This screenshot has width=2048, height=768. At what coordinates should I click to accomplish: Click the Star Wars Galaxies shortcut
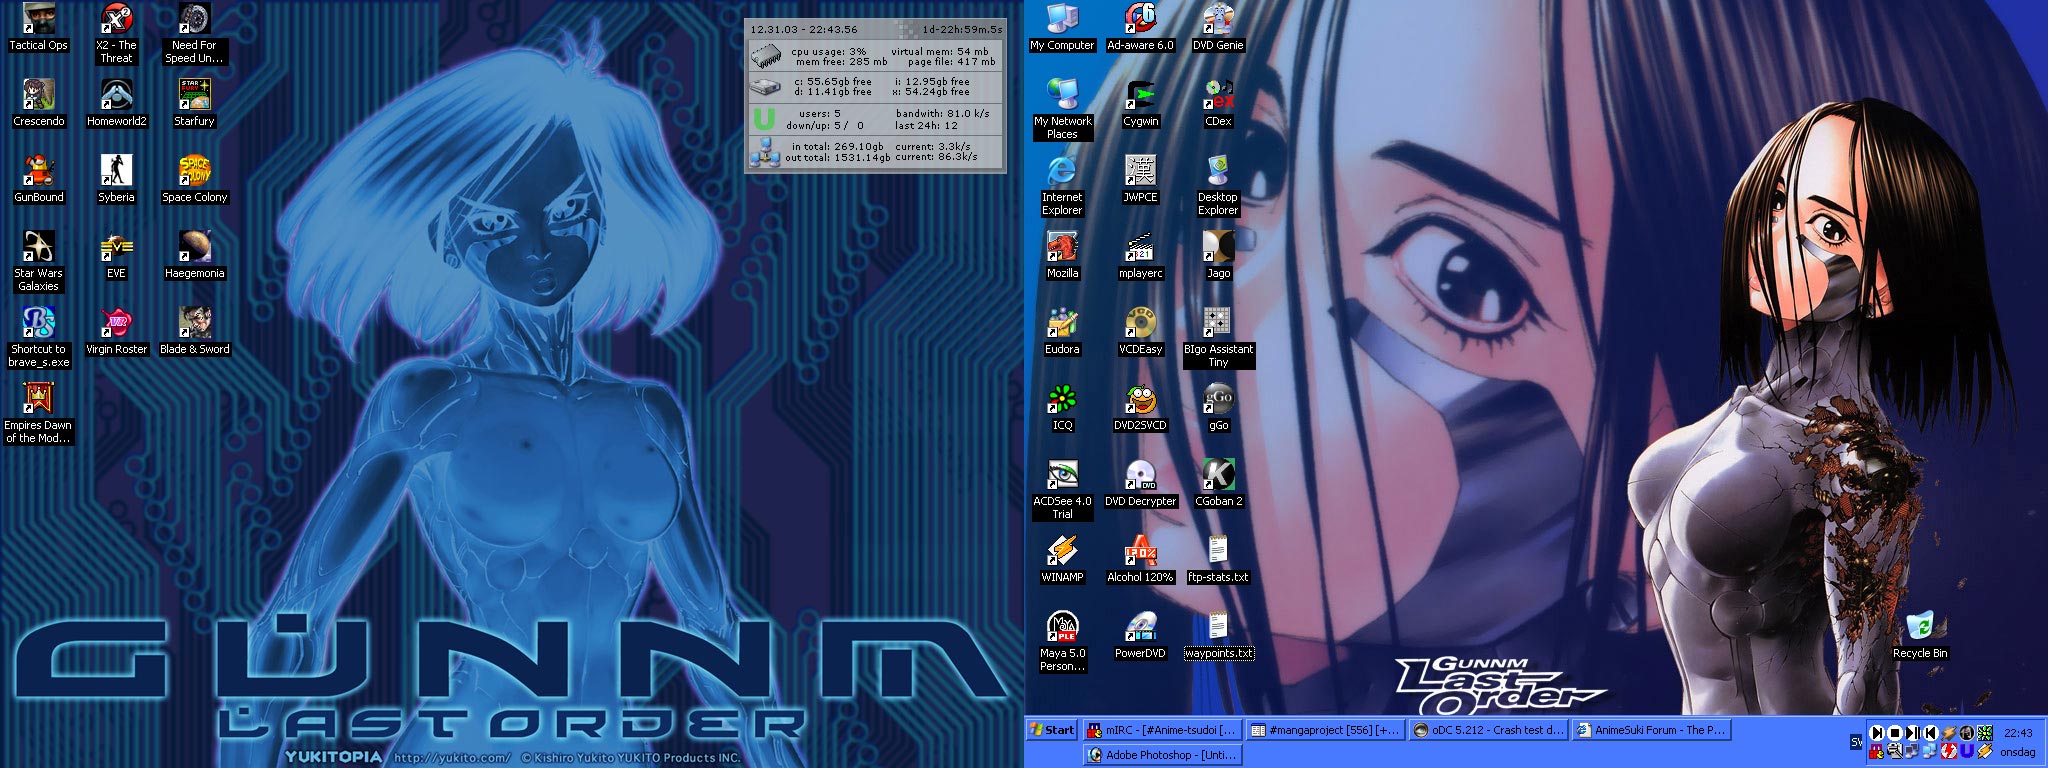point(38,261)
